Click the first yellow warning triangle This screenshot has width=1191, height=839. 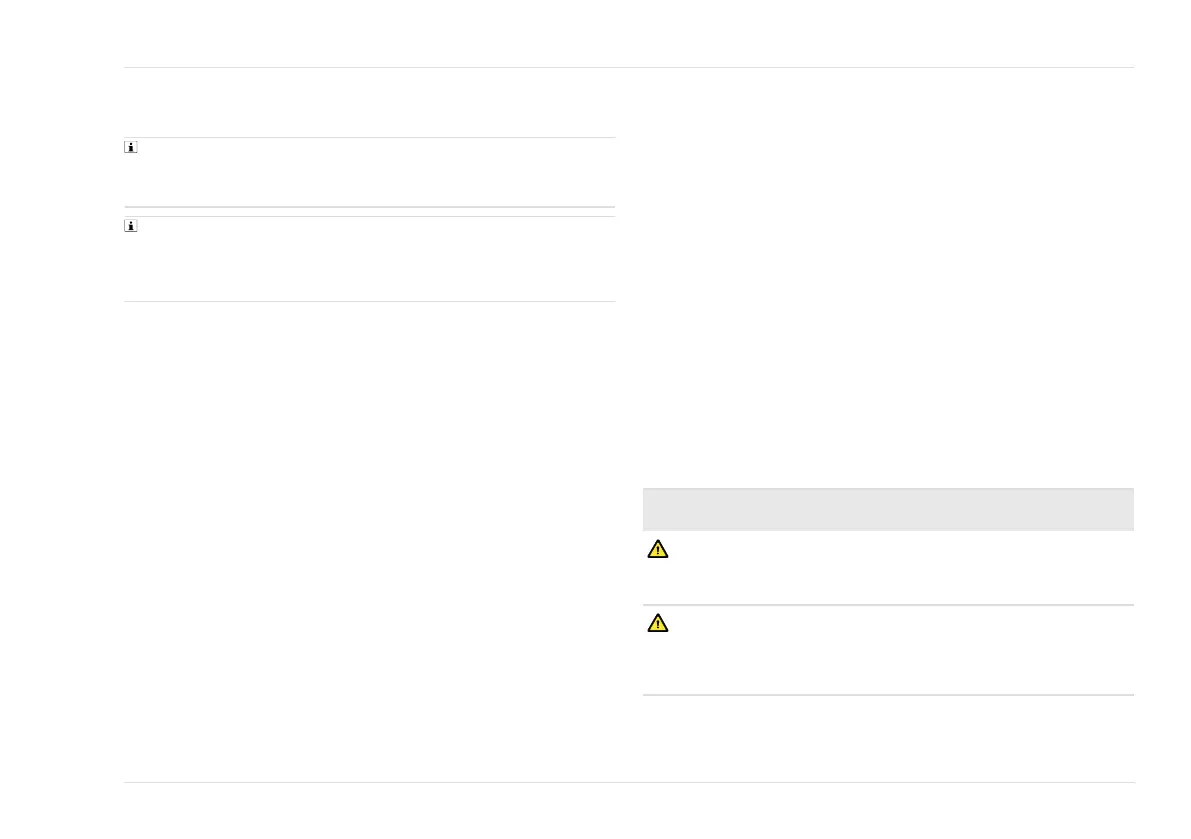(x=657, y=549)
